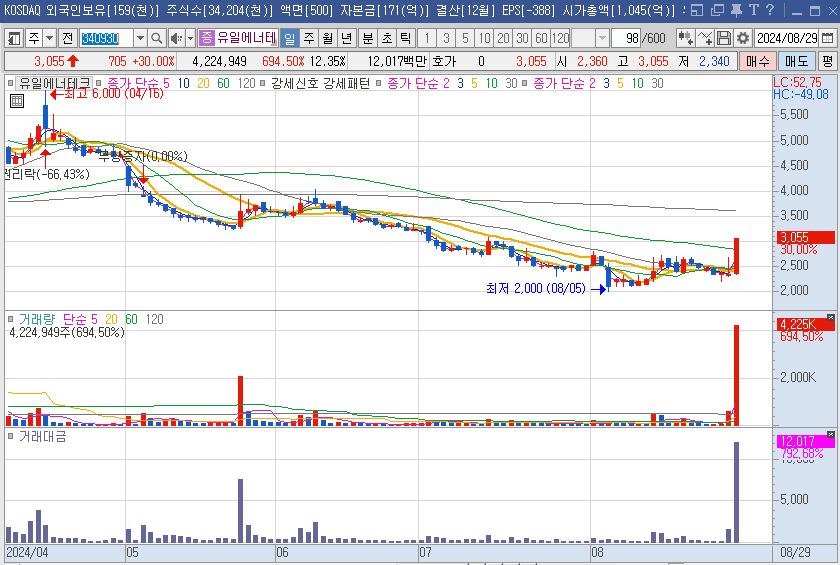Open the custom interval combo box
Viewport: 840px width, 565px height.
click(x=590, y=38)
